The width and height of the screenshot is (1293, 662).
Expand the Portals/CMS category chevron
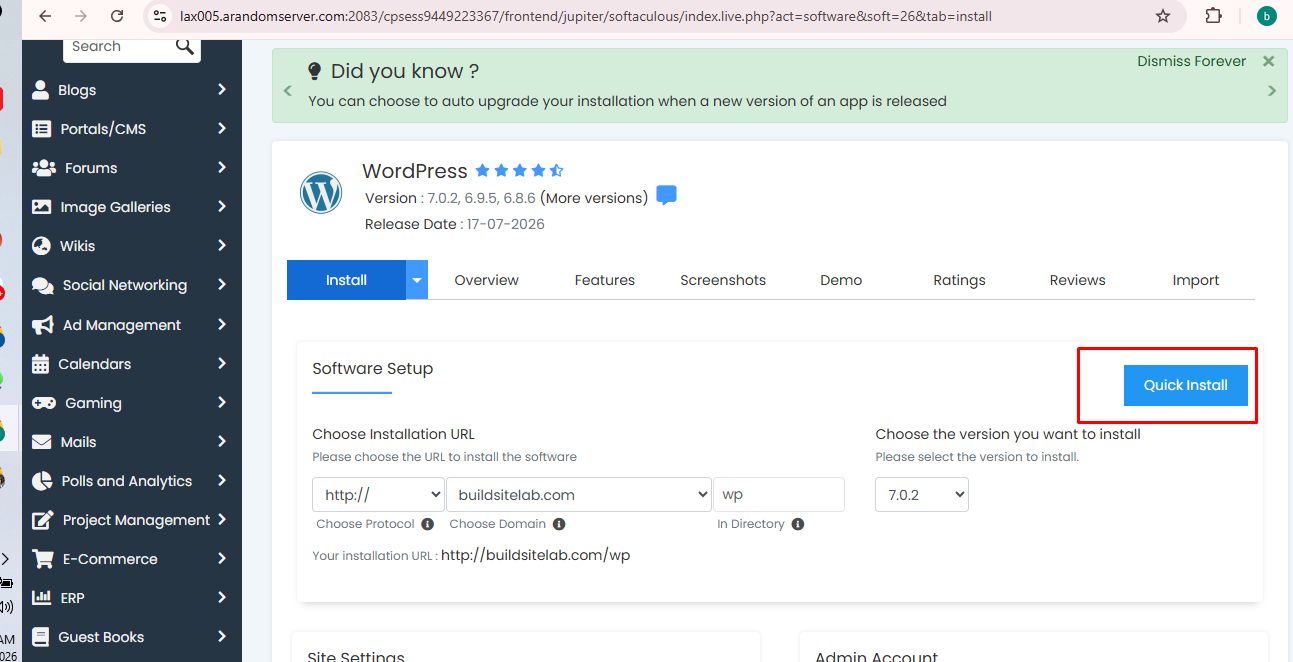(x=222, y=129)
